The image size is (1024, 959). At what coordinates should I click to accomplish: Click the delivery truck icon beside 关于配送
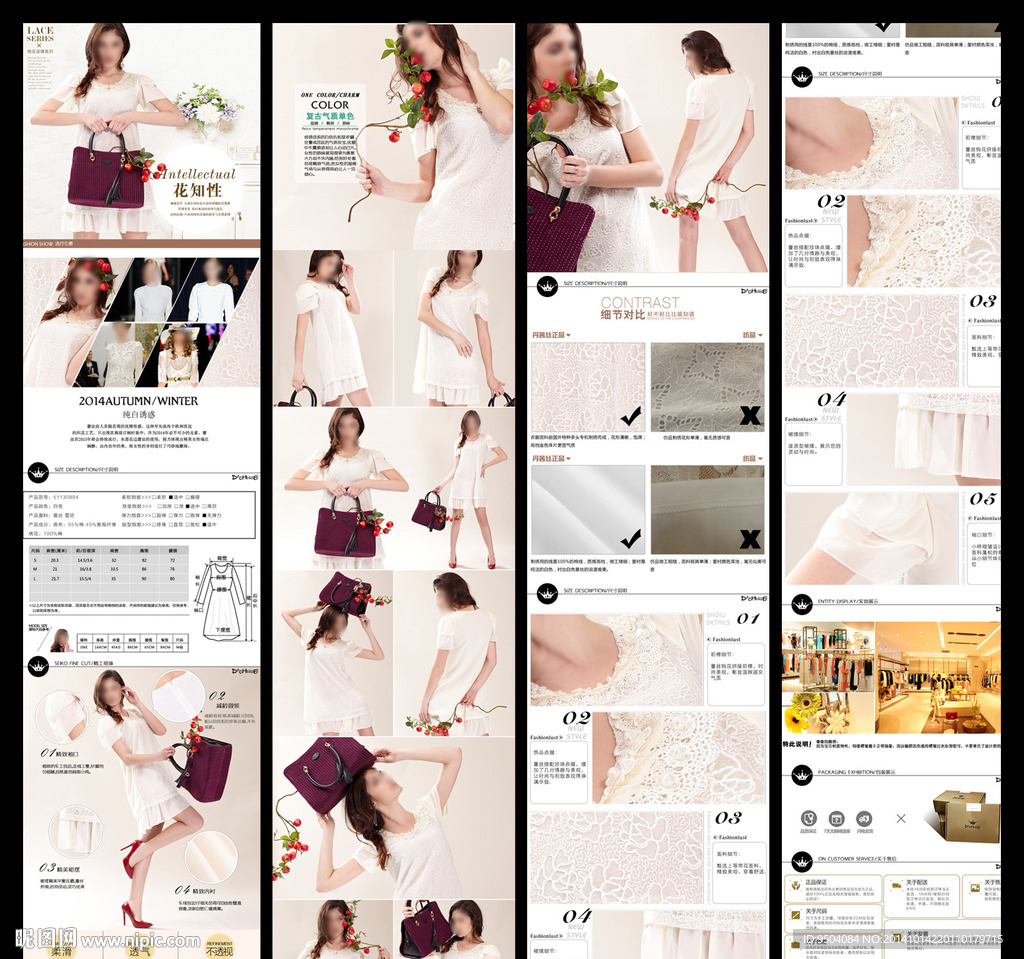point(897,886)
